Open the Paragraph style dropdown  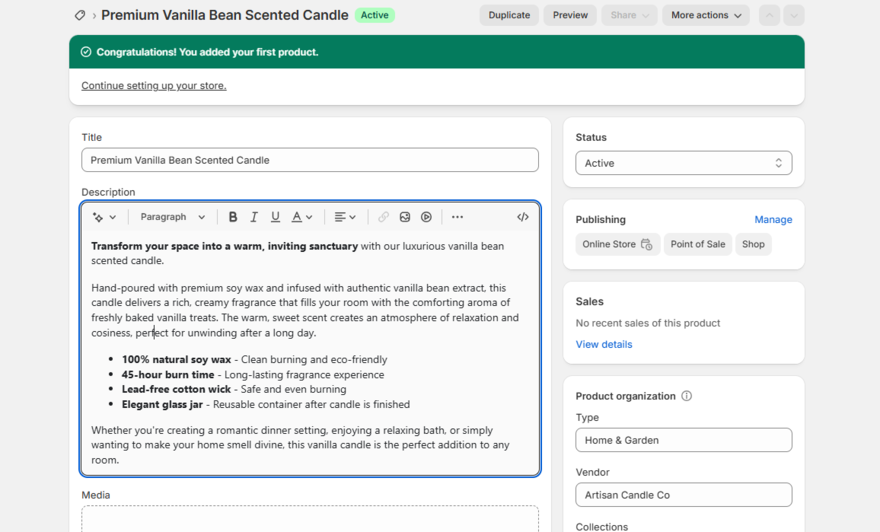click(x=172, y=217)
